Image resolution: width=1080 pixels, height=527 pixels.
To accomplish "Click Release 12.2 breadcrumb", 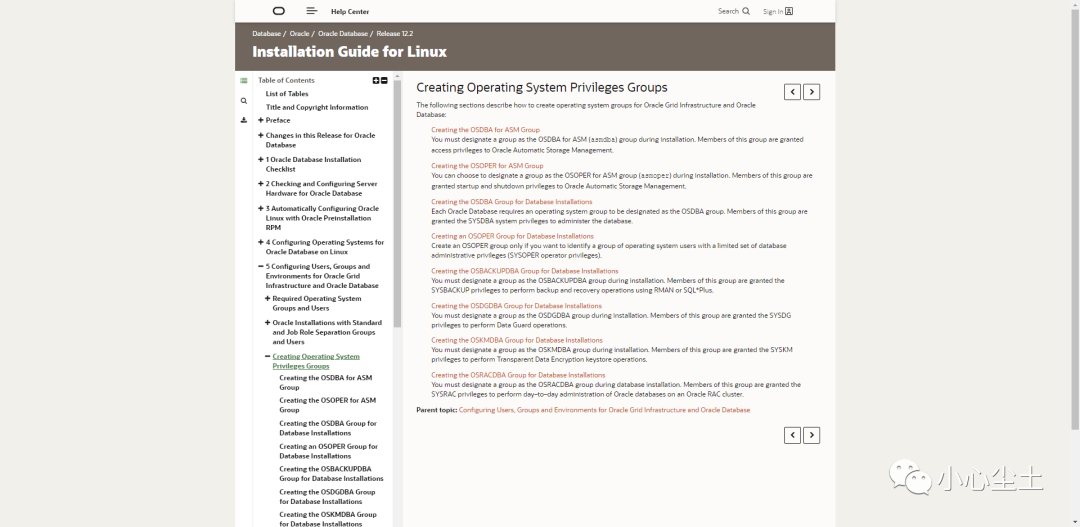I will pyautogui.click(x=395, y=34).
